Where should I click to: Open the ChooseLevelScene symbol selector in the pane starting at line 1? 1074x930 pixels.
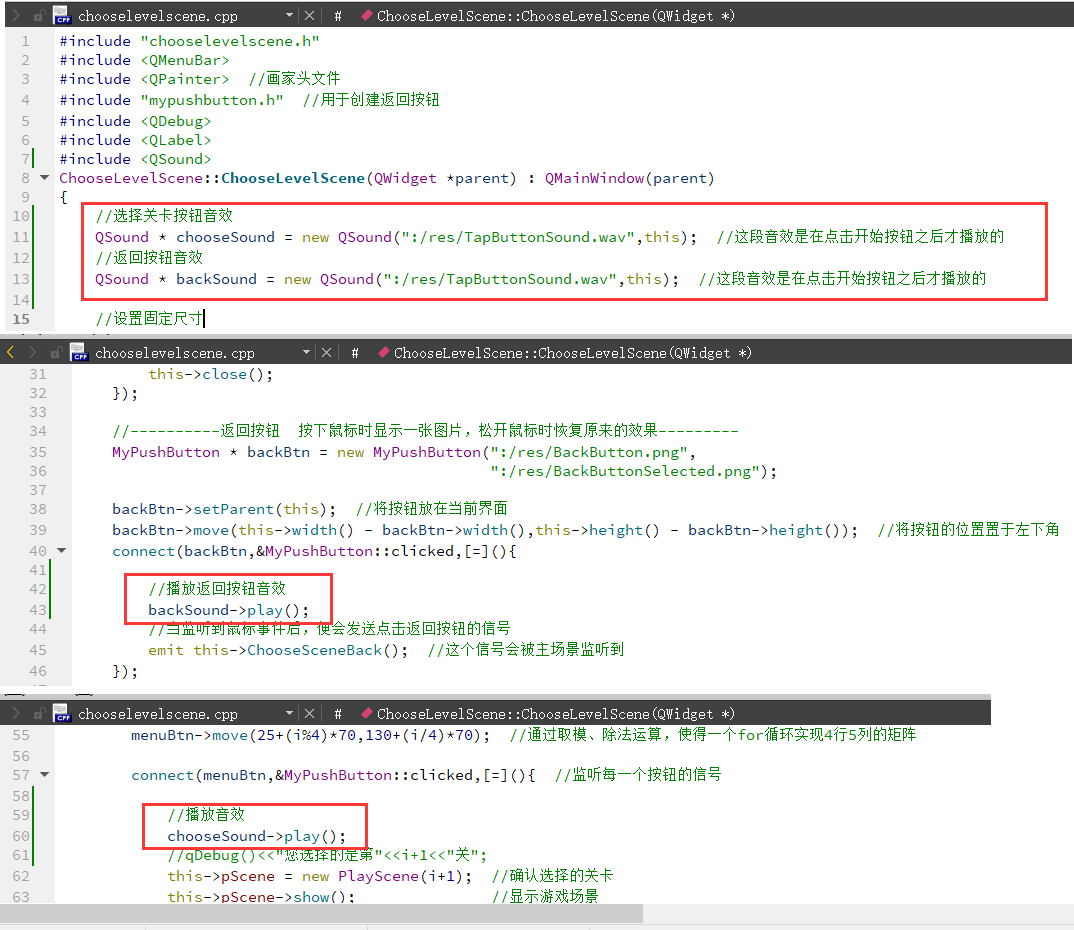[x=555, y=16]
